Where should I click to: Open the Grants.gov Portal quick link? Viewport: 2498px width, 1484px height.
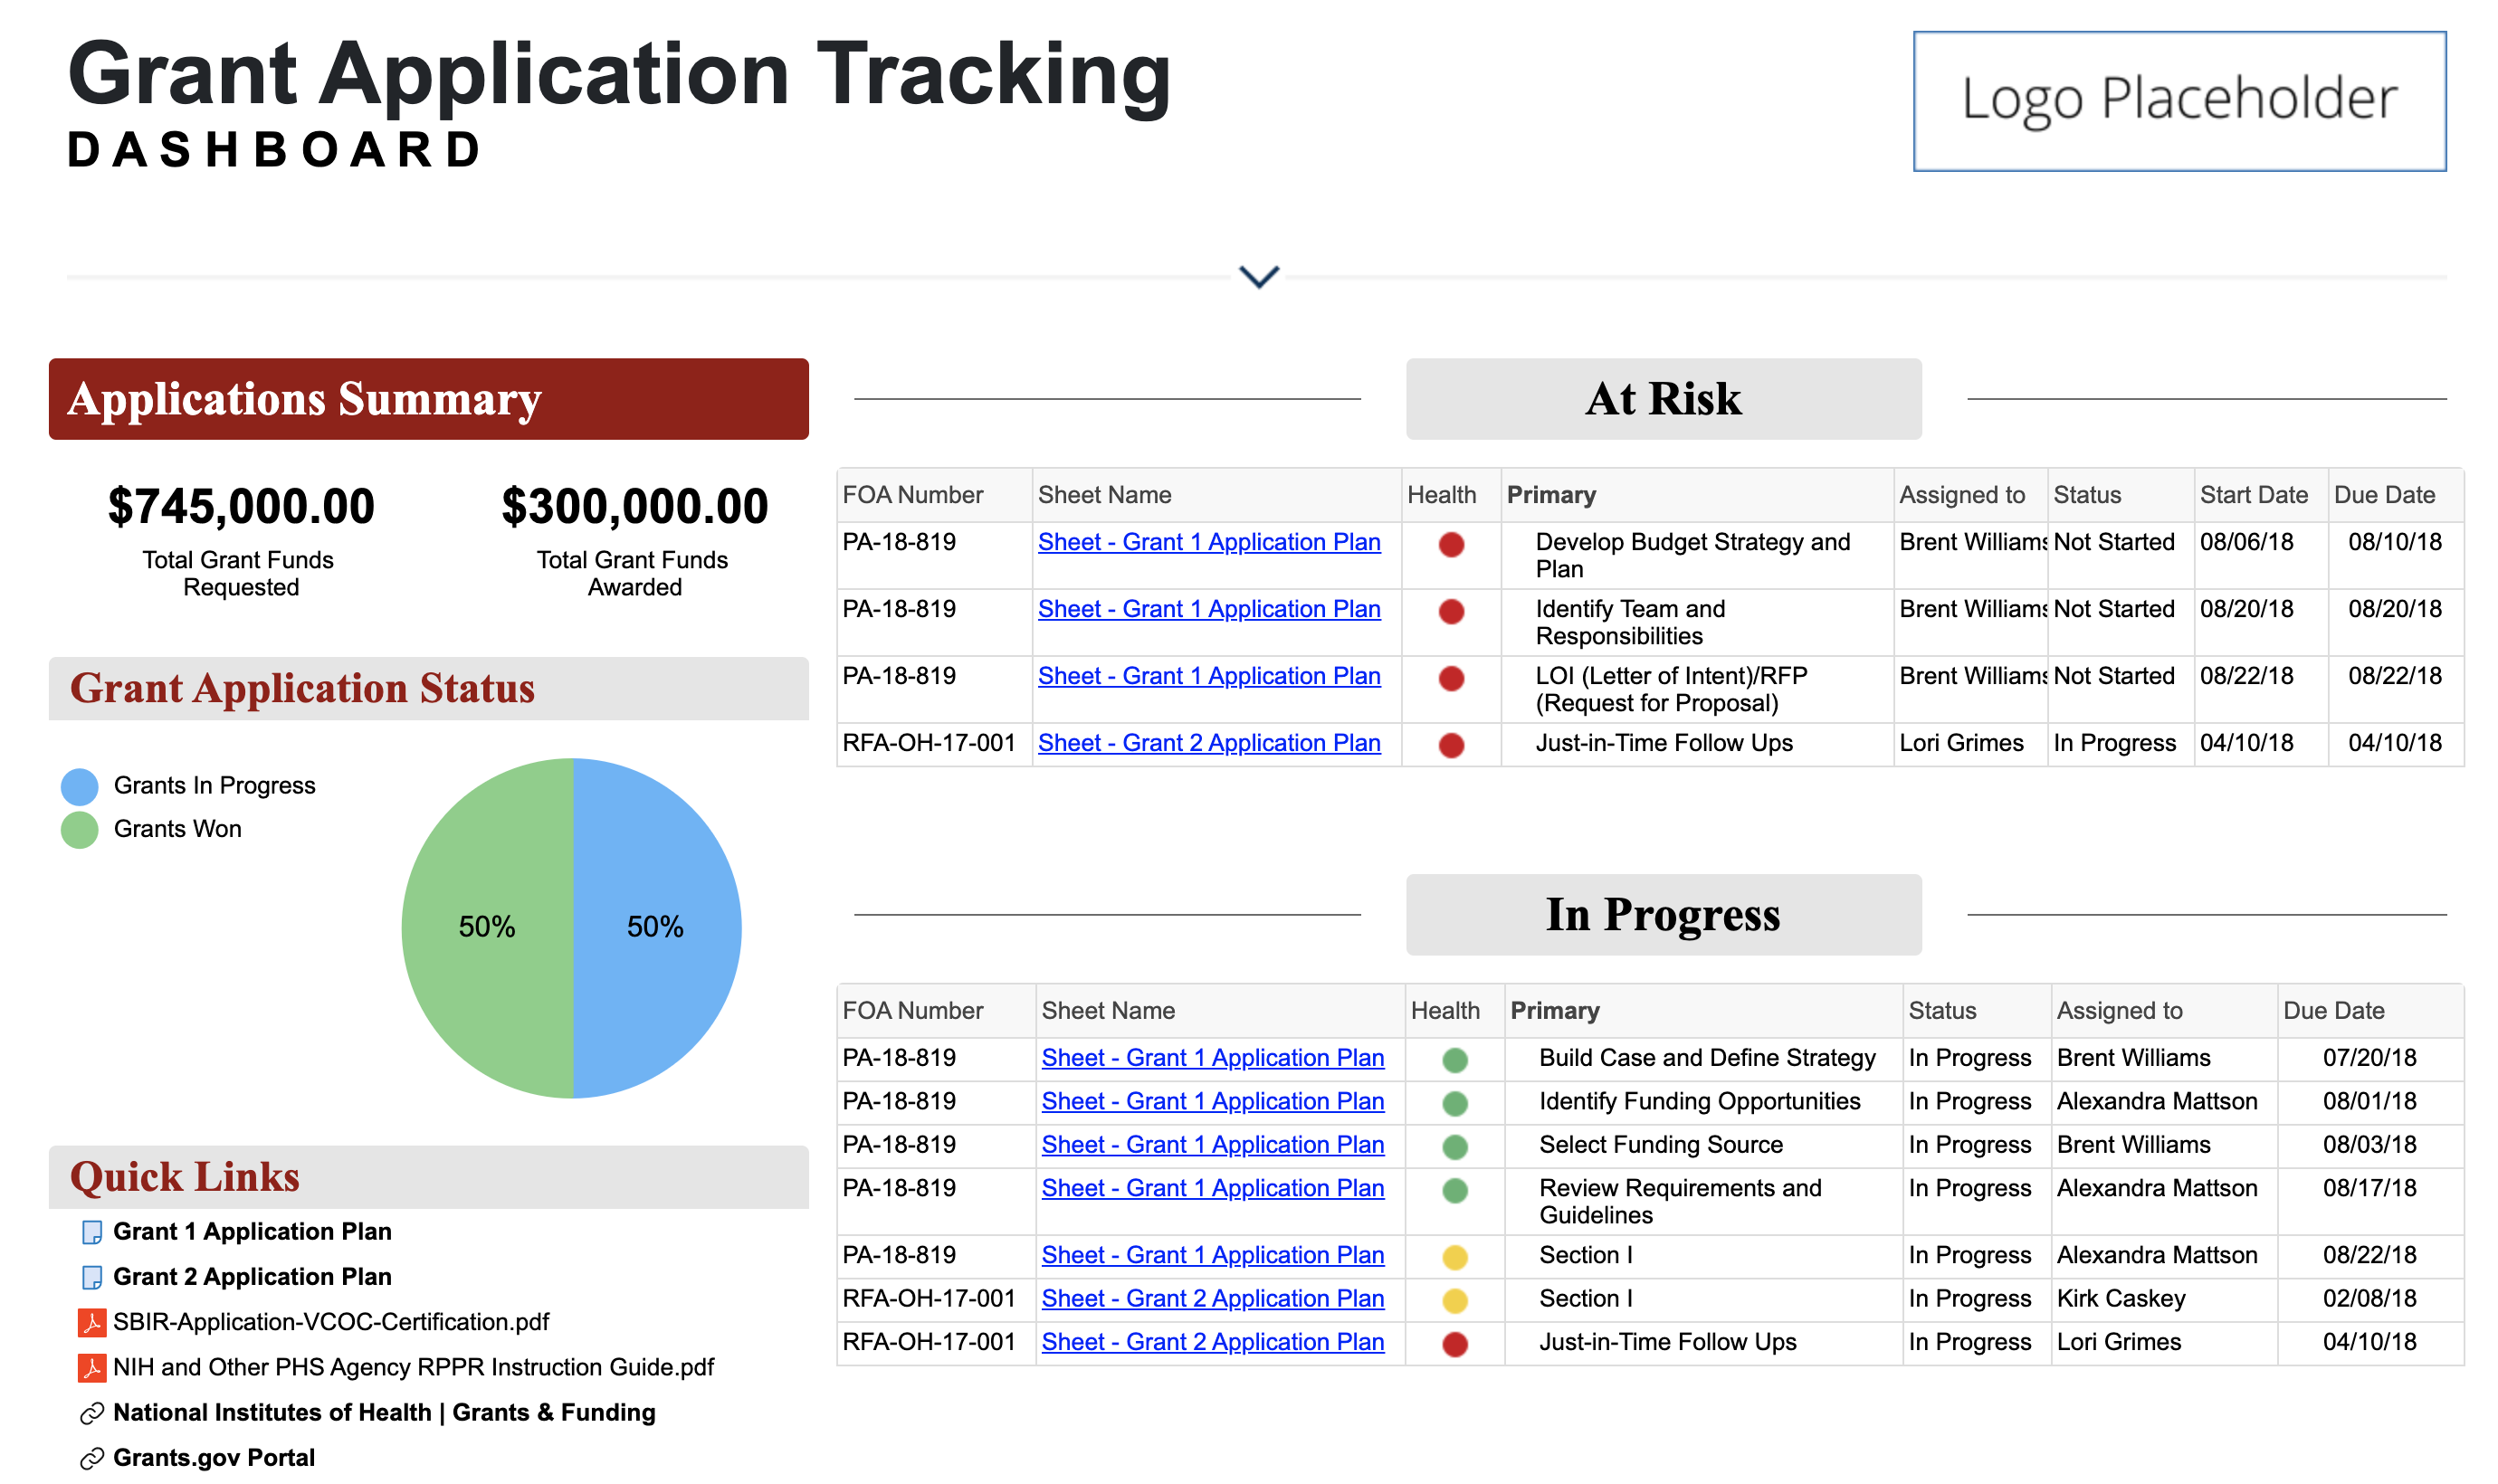(213, 1458)
